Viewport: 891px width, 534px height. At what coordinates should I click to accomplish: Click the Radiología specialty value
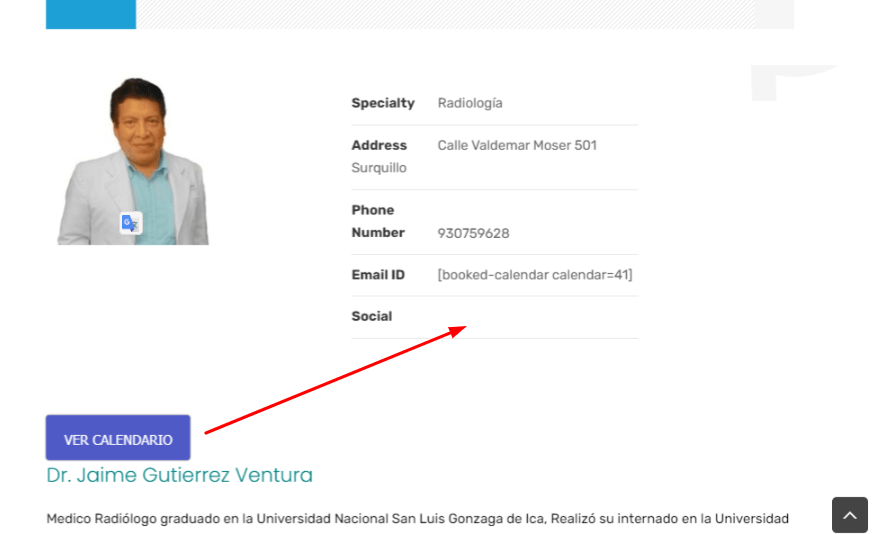click(470, 103)
